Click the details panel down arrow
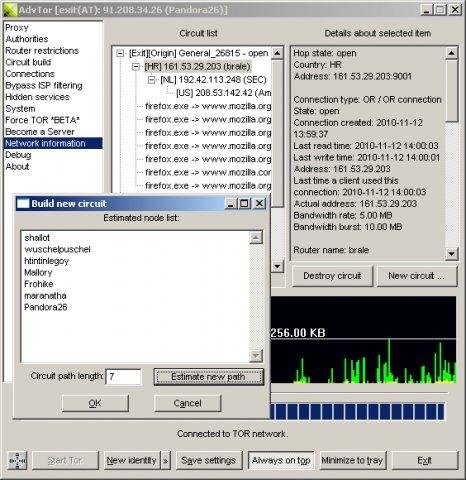466x480 pixels. 451,254
